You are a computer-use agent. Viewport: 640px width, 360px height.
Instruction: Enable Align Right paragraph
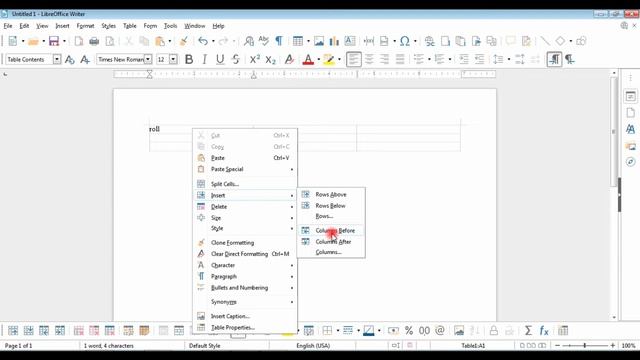pyautogui.click(x=384, y=59)
